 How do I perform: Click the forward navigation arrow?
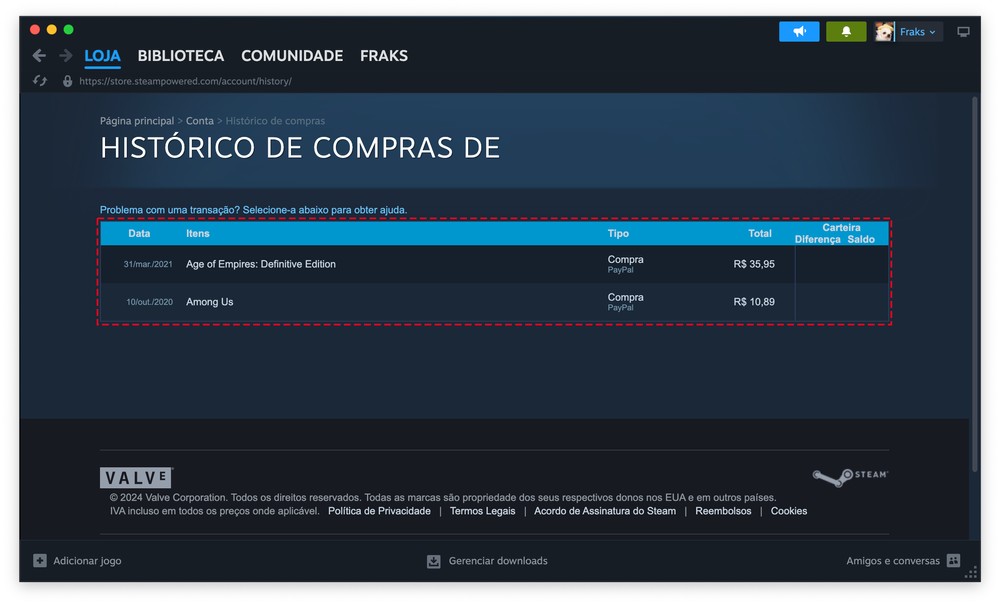point(65,56)
